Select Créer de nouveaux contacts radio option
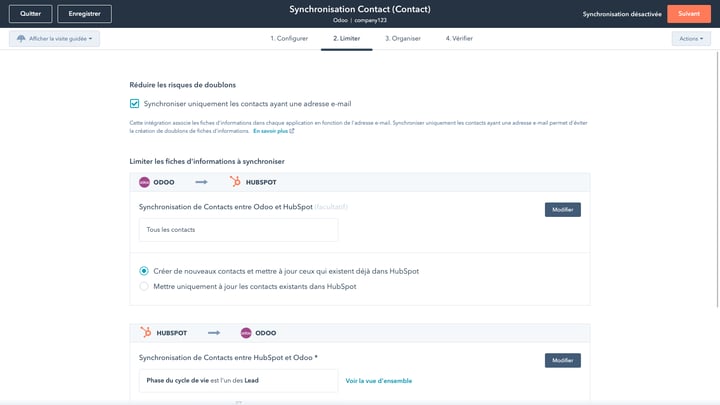The height and width of the screenshot is (405, 720). 144,271
